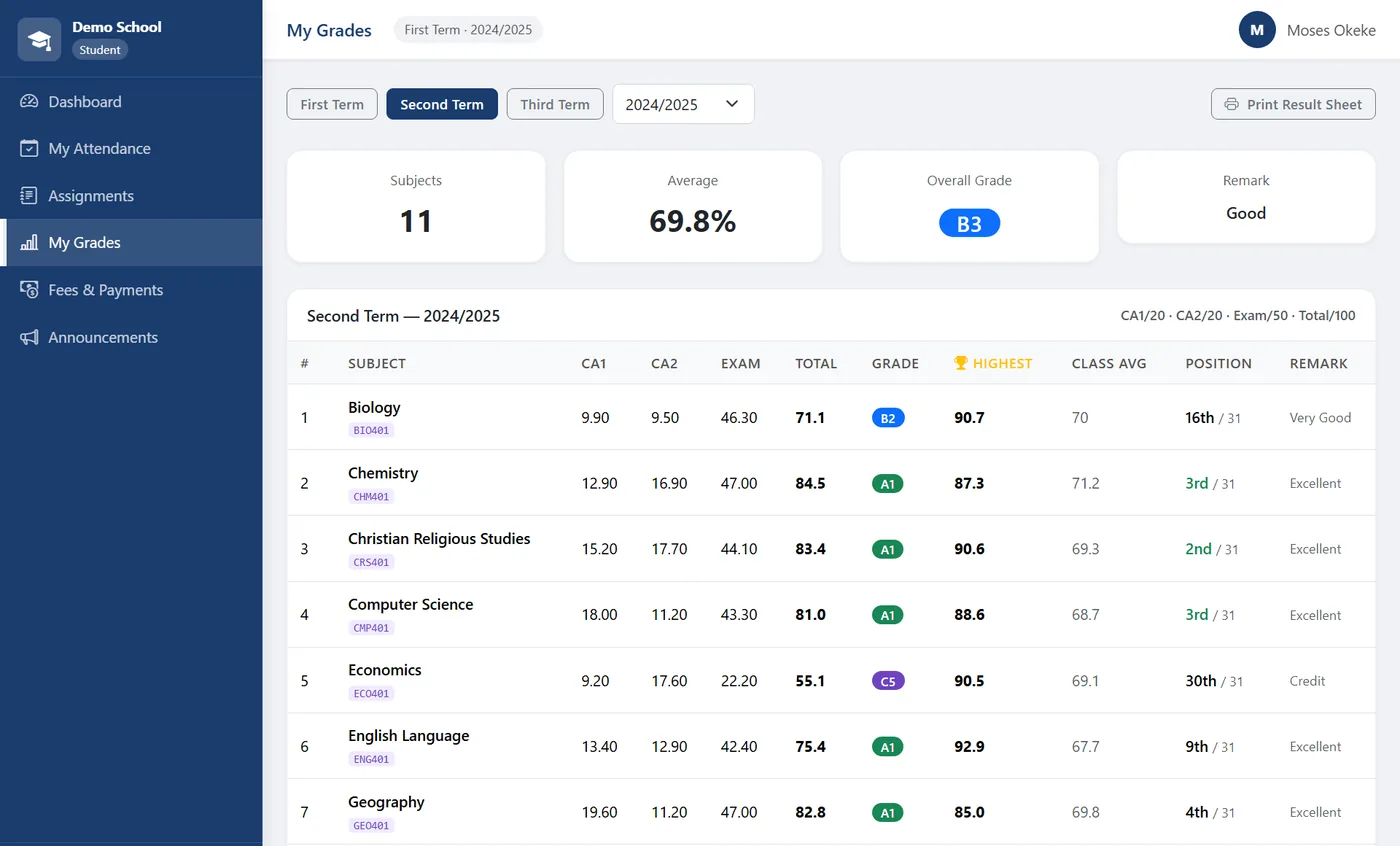Click the First Term · 2024/2025 header pill
This screenshot has width=1400, height=846.
(x=468, y=30)
